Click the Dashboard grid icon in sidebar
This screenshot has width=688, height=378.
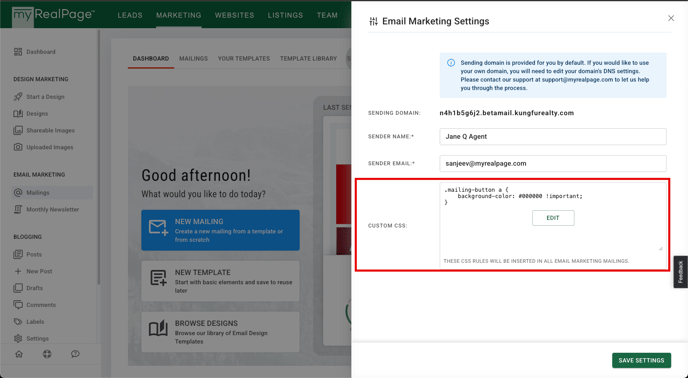(18, 52)
